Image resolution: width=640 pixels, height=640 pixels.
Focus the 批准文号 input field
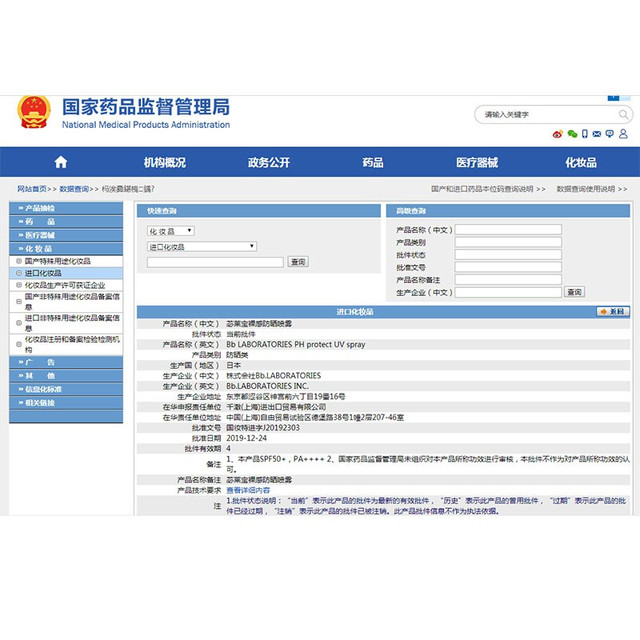click(x=508, y=267)
